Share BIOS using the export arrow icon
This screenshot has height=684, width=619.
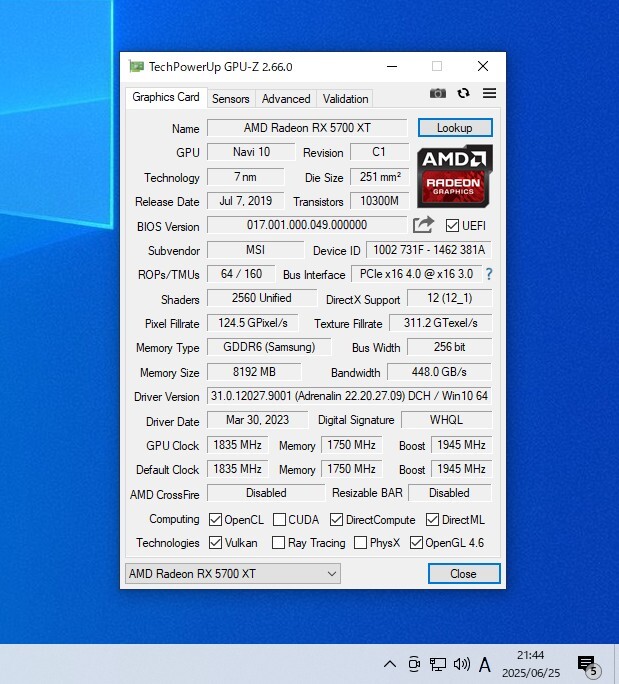[423, 225]
